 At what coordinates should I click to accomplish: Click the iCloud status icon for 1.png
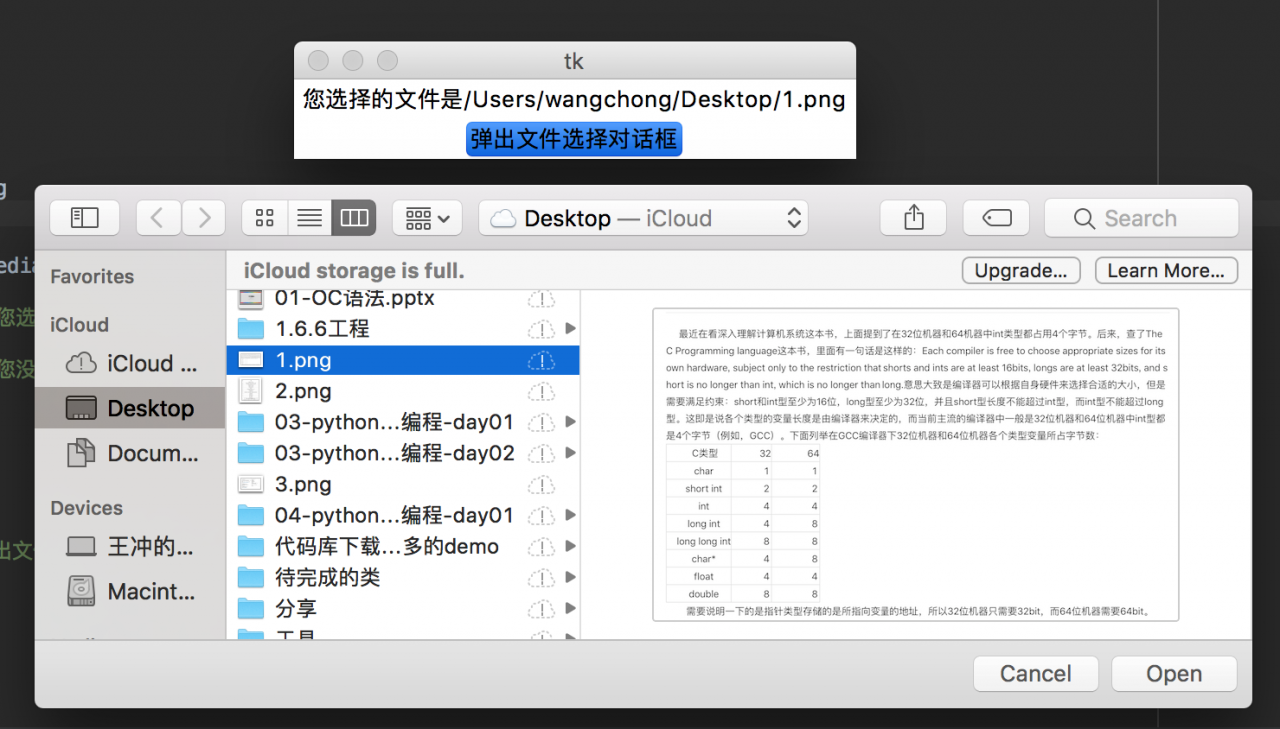point(541,360)
